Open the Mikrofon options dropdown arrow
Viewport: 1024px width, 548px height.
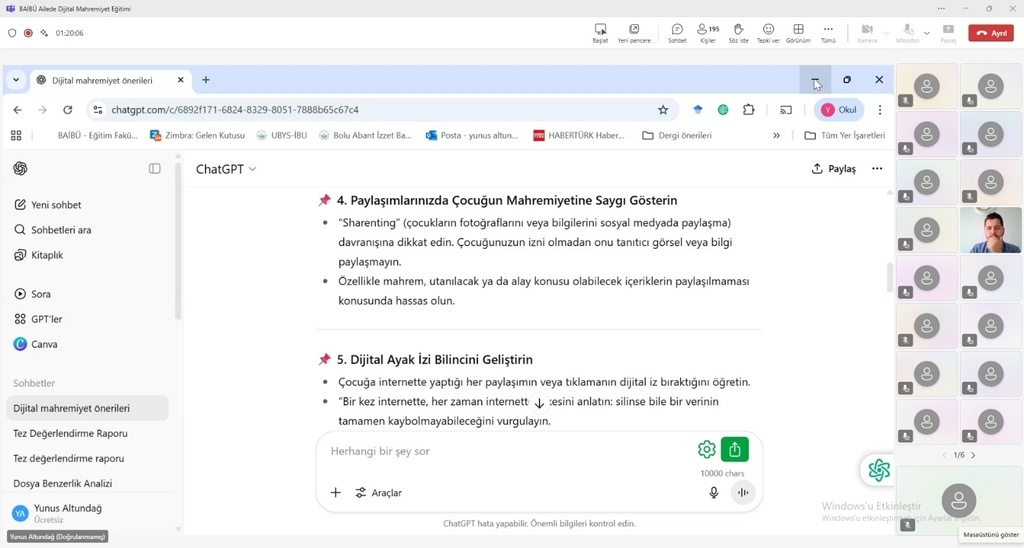926,33
